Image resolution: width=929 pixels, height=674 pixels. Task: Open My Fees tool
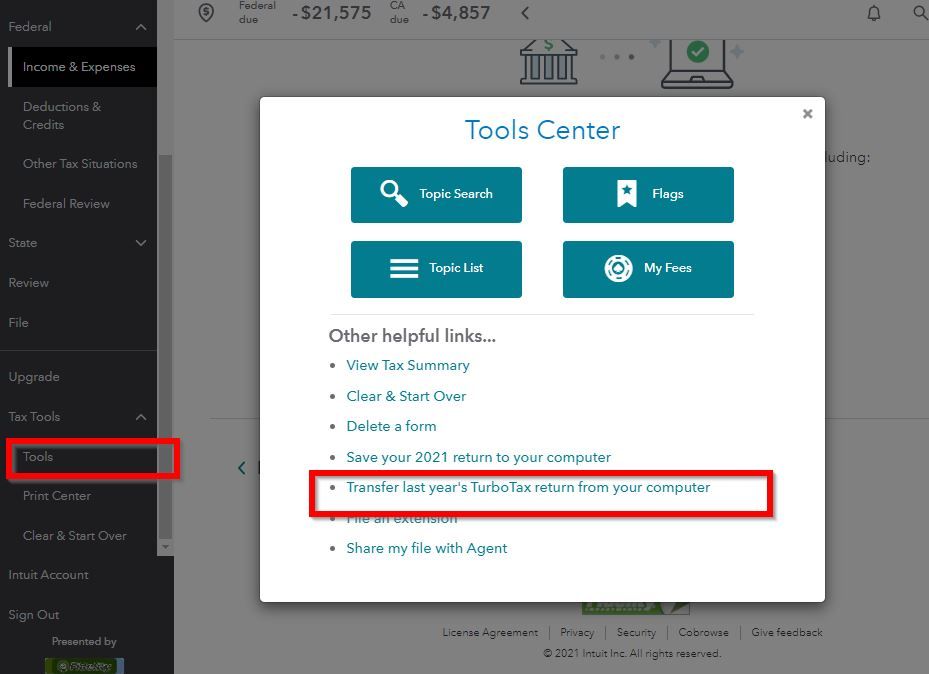(648, 269)
